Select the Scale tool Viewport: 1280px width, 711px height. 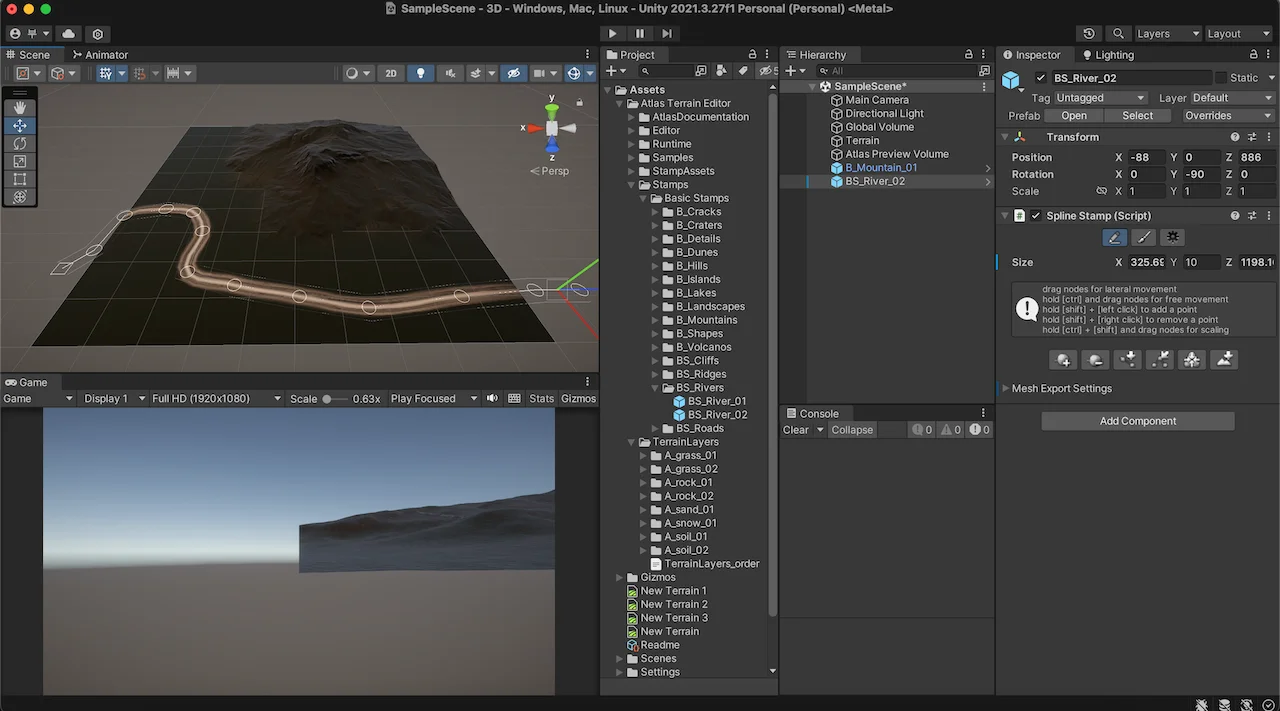[19, 162]
